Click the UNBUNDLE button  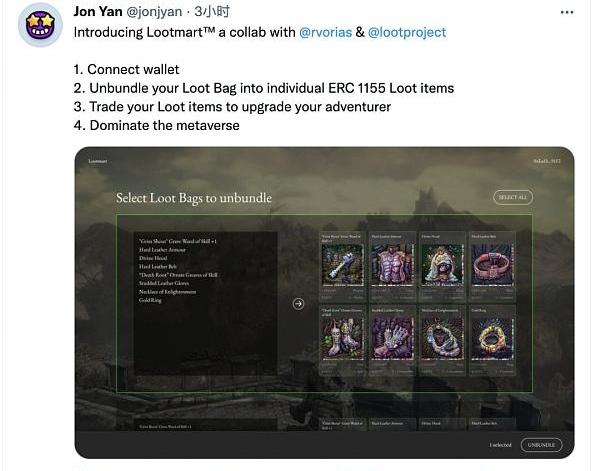tap(541, 445)
